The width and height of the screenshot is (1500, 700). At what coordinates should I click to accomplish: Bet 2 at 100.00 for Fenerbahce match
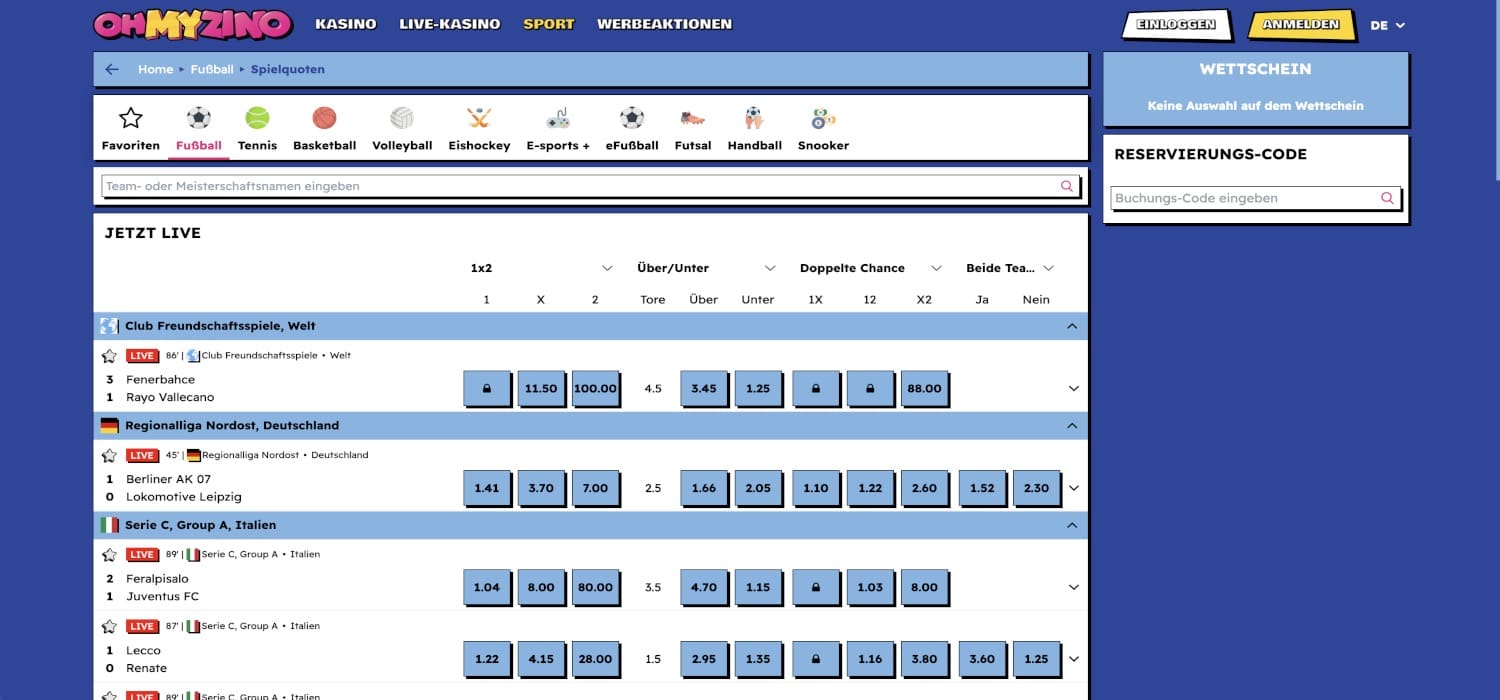595,389
